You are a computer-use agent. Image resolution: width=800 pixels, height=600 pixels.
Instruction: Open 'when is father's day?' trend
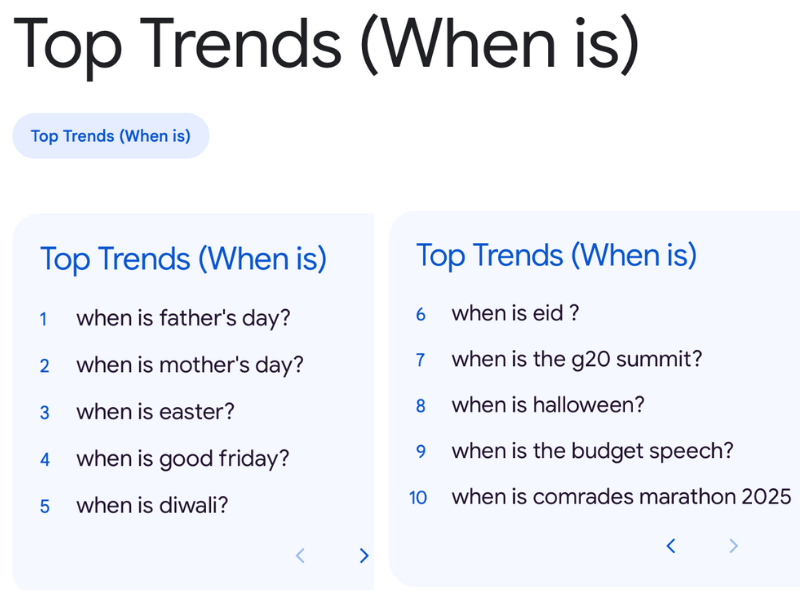coord(183,318)
